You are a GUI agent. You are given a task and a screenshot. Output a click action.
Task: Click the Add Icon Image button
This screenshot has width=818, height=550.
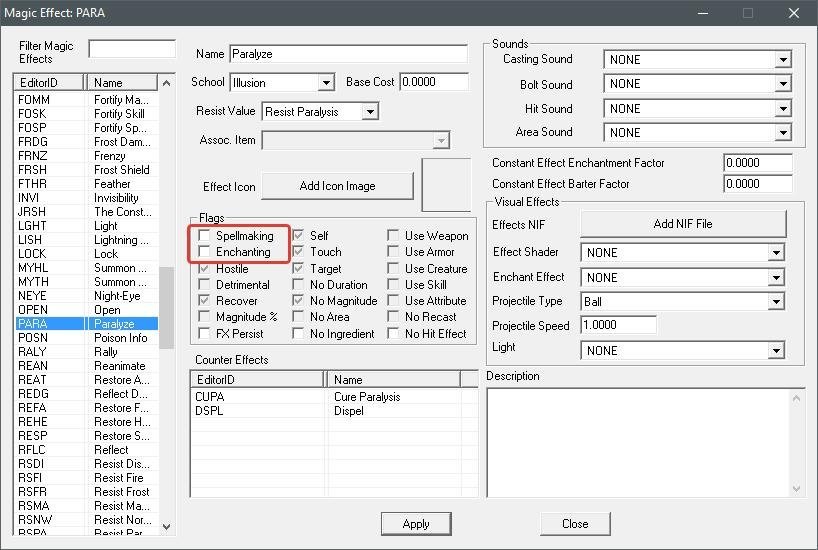337,186
